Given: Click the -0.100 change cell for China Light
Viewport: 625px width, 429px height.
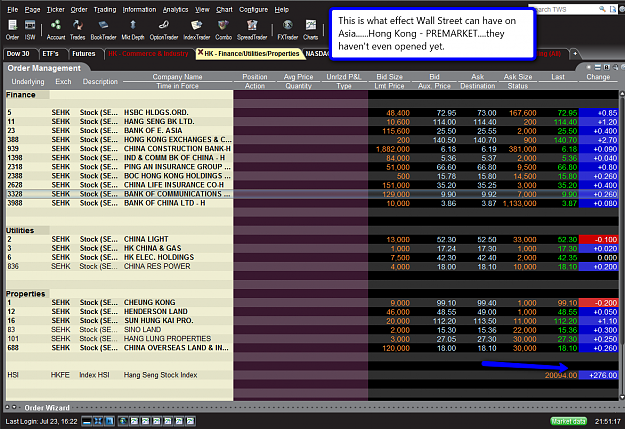Looking at the screenshot, I should (x=599, y=239).
